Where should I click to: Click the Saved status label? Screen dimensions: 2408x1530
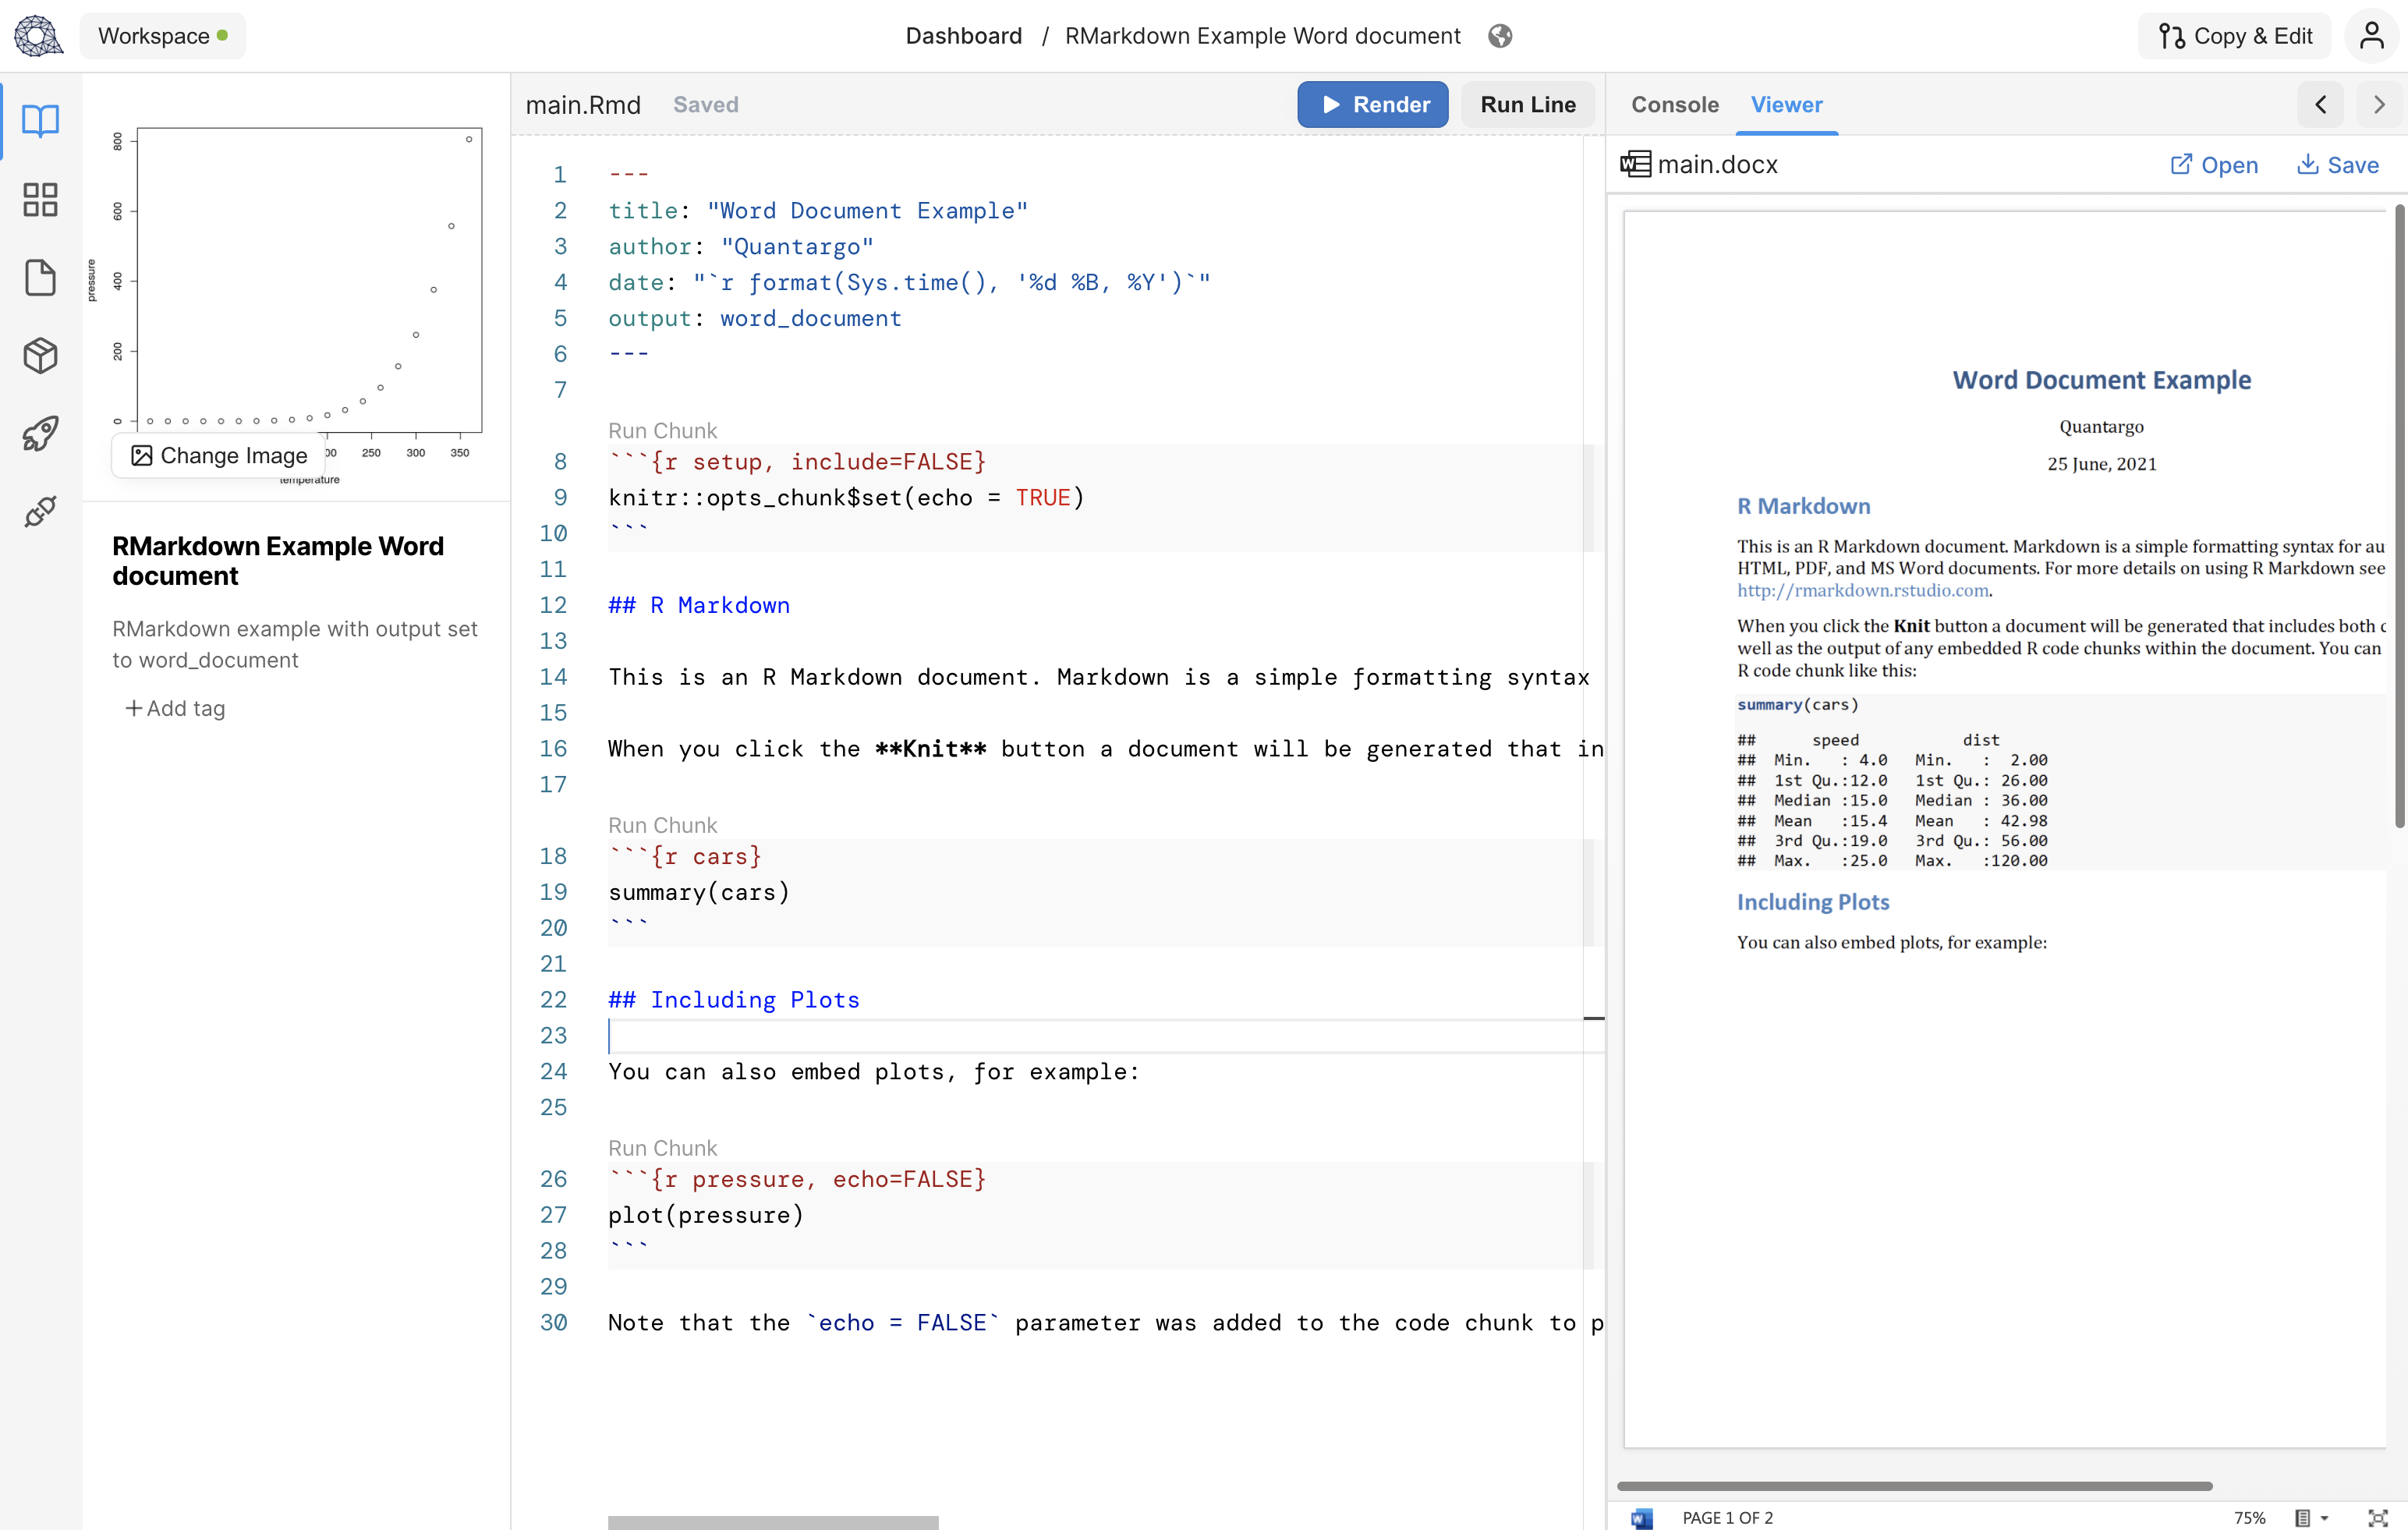705,104
